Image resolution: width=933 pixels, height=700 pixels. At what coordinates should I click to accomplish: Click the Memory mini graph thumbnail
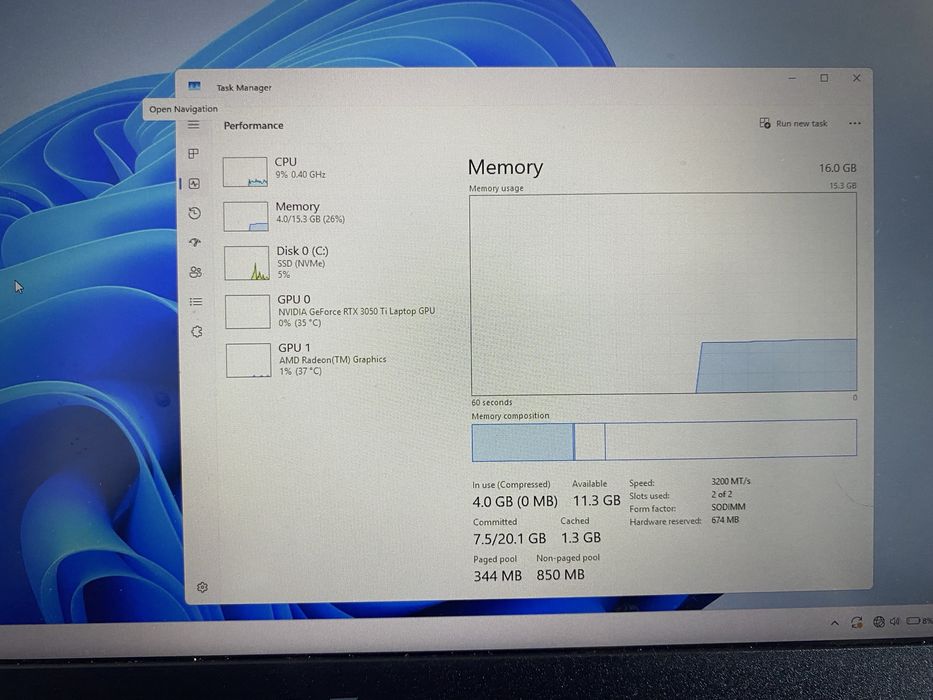pyautogui.click(x=246, y=217)
